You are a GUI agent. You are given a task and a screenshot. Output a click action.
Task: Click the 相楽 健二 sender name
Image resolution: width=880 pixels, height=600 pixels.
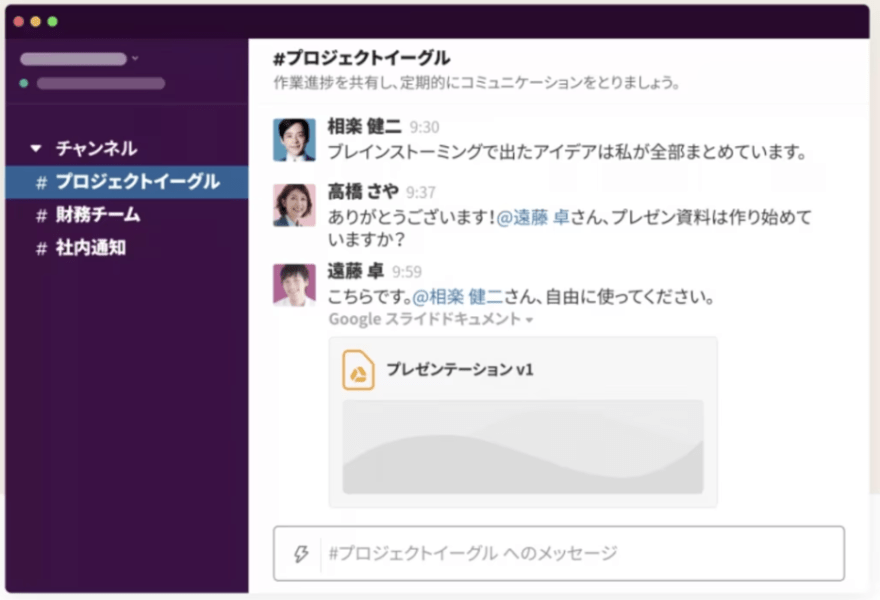tap(364, 127)
